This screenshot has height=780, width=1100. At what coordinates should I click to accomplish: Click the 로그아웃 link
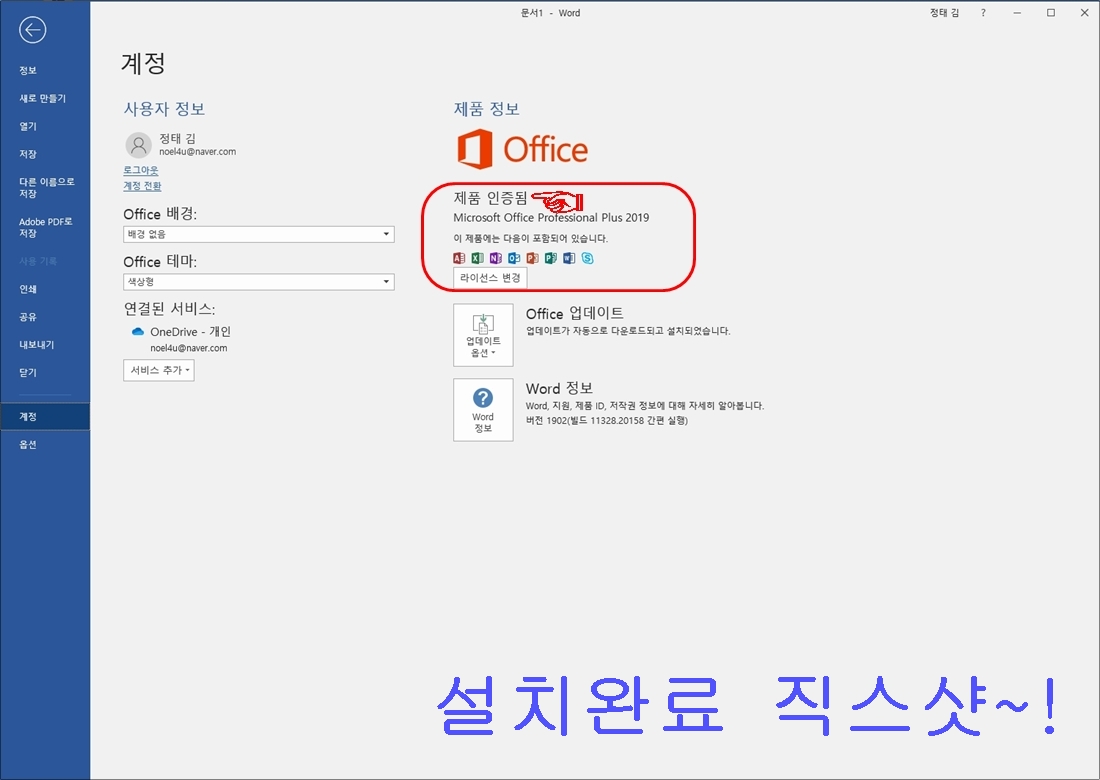(140, 170)
